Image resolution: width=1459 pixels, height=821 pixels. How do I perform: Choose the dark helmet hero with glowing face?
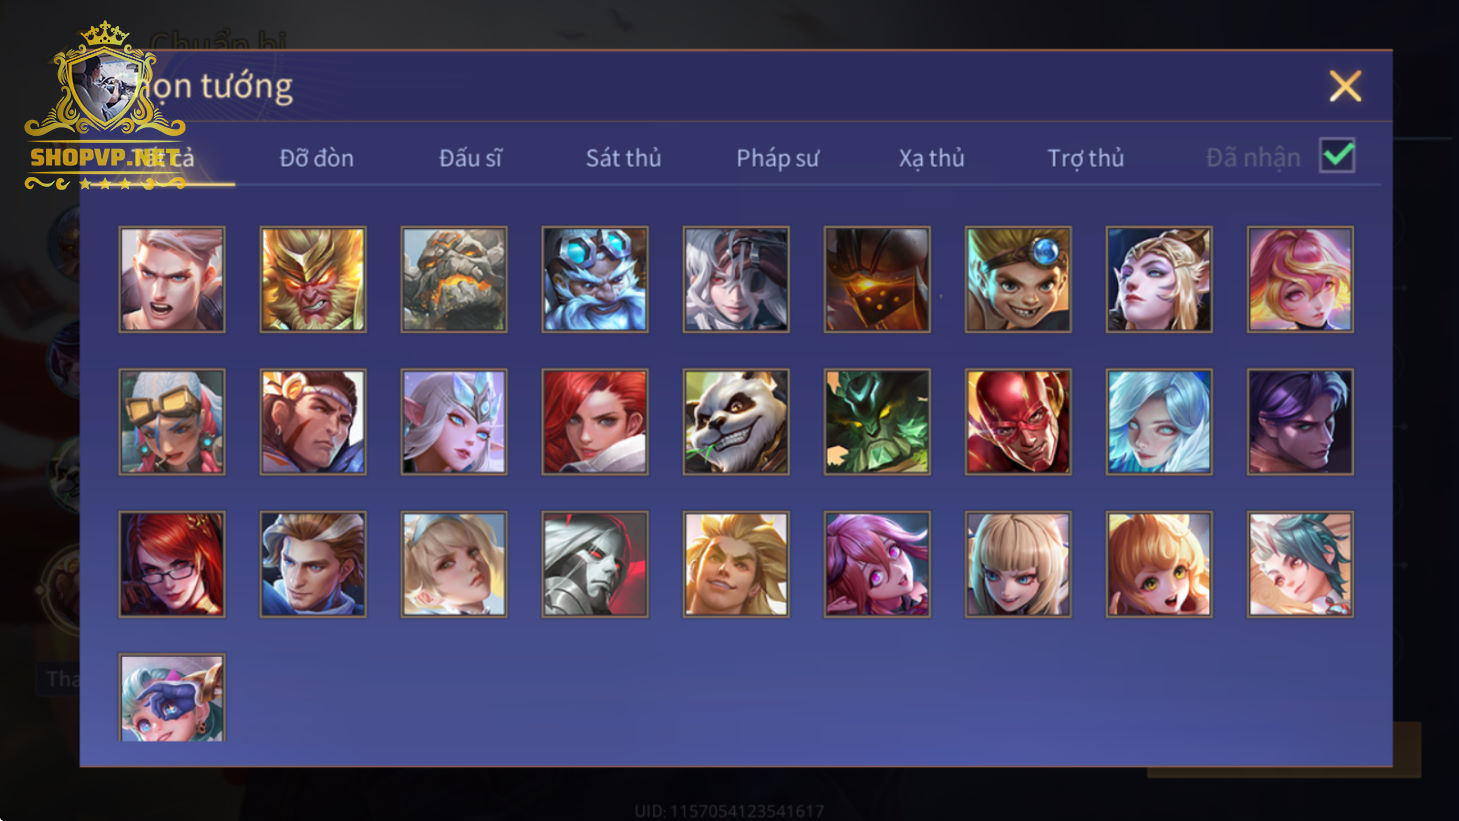coord(877,279)
